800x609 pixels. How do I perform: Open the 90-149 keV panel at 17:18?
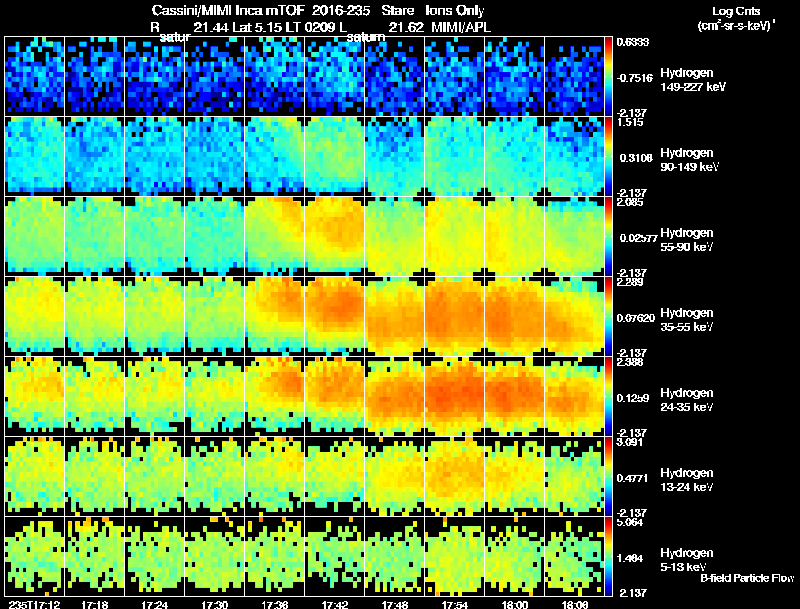tap(94, 157)
